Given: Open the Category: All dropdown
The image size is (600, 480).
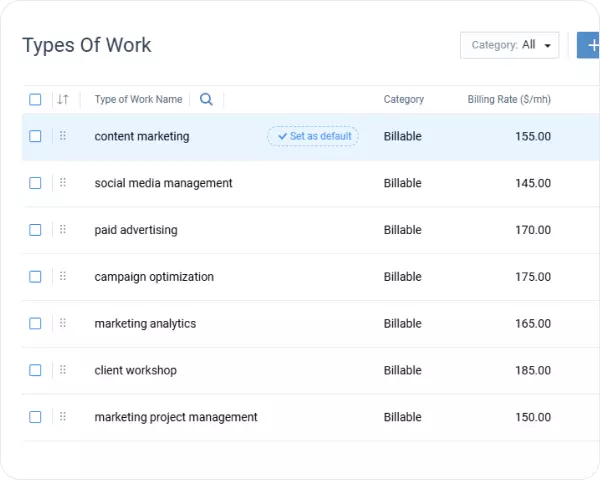Looking at the screenshot, I should [509, 45].
